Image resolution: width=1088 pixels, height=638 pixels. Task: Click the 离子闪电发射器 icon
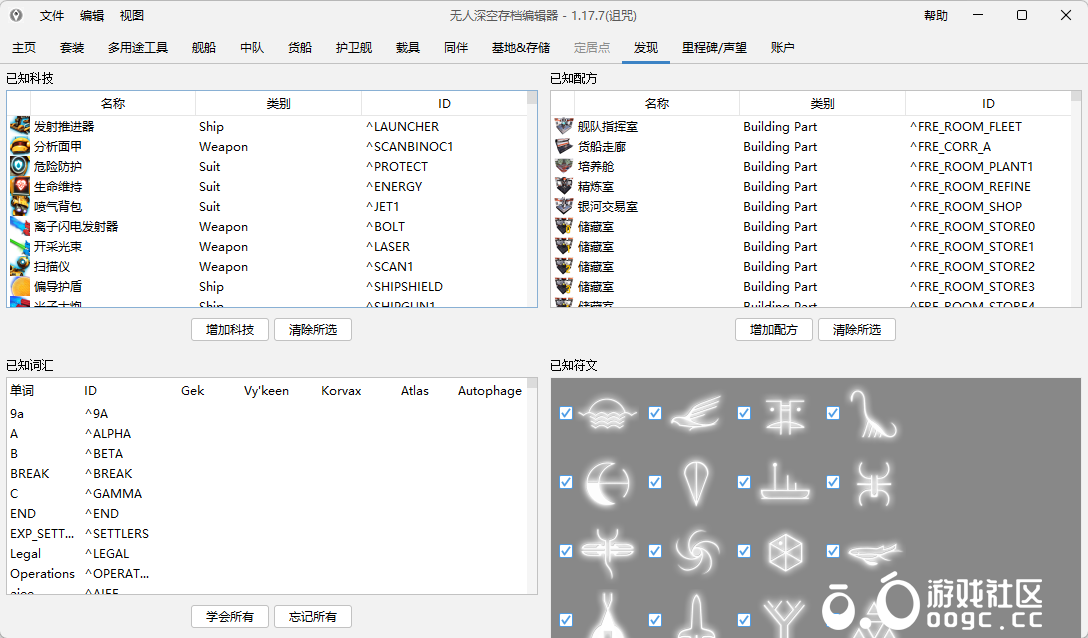click(20, 226)
